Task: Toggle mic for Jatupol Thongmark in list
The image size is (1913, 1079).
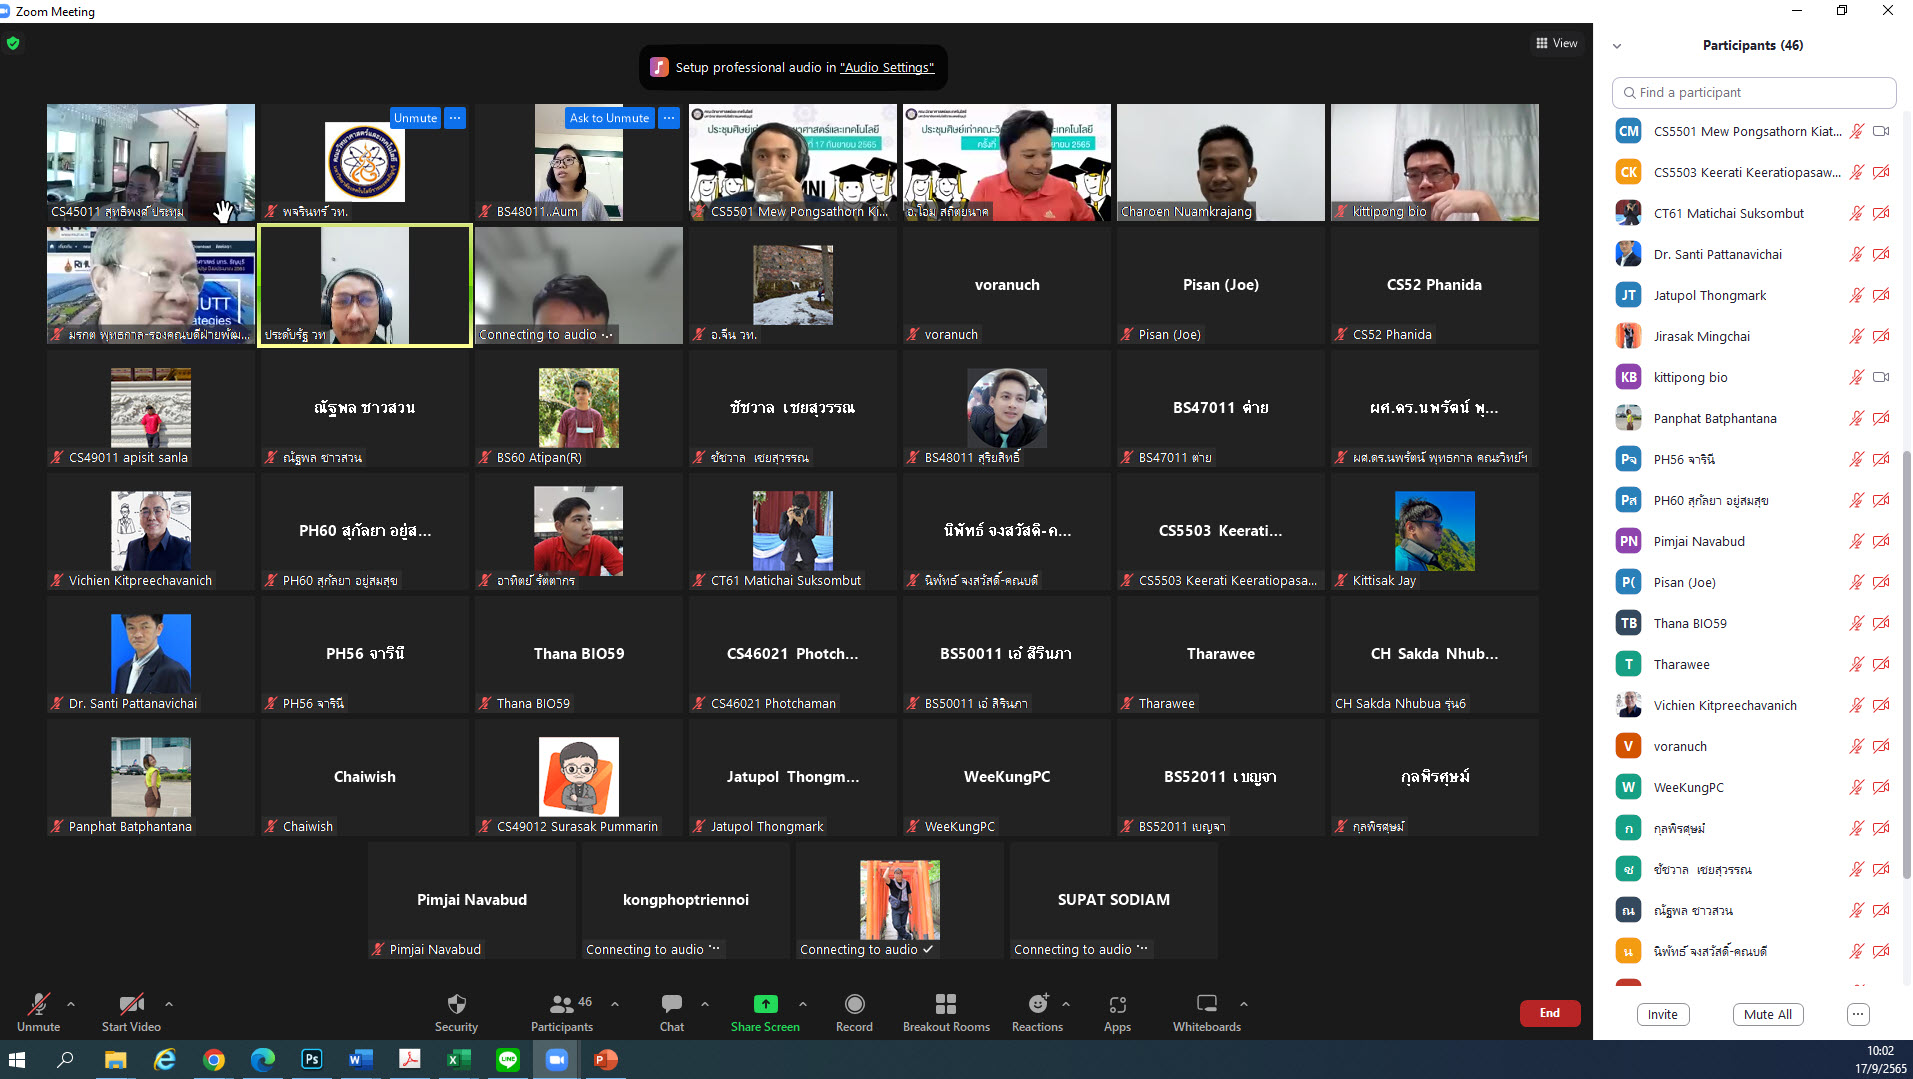Action: tap(1856, 295)
